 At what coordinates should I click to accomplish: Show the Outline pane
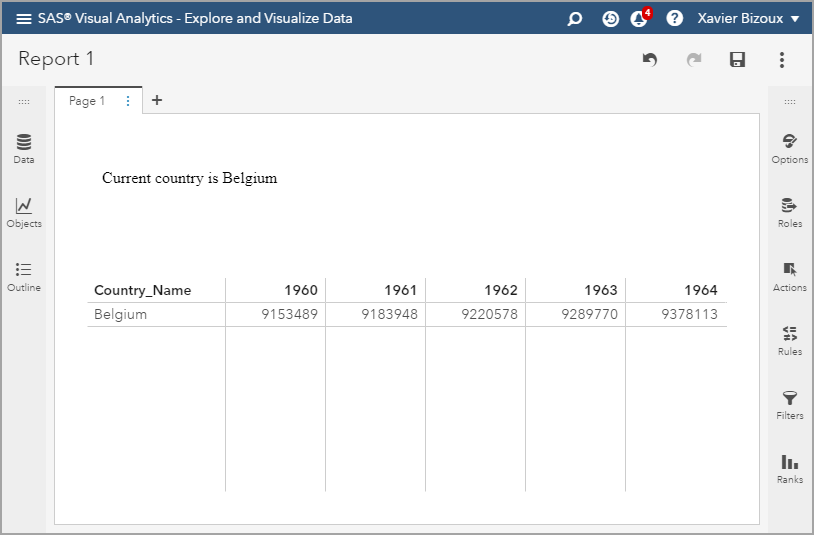[24, 276]
